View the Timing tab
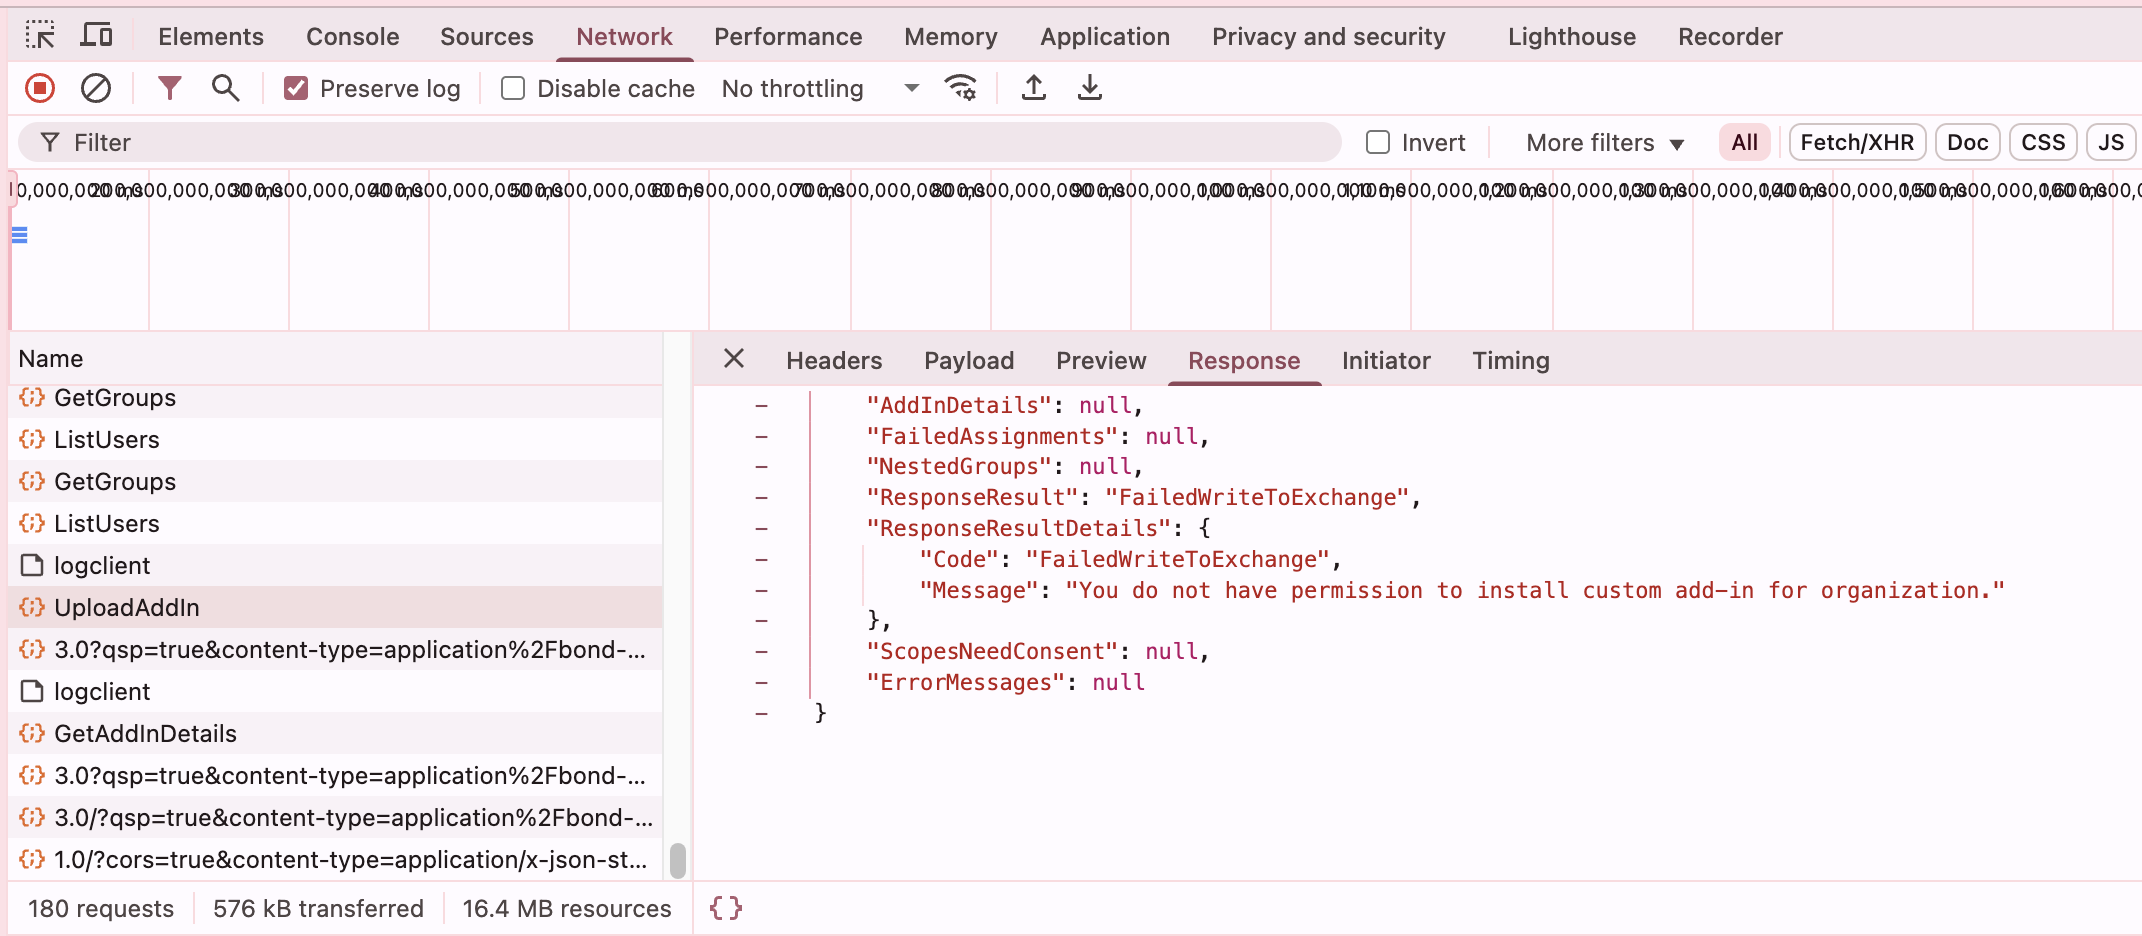2142x936 pixels. click(x=1511, y=360)
